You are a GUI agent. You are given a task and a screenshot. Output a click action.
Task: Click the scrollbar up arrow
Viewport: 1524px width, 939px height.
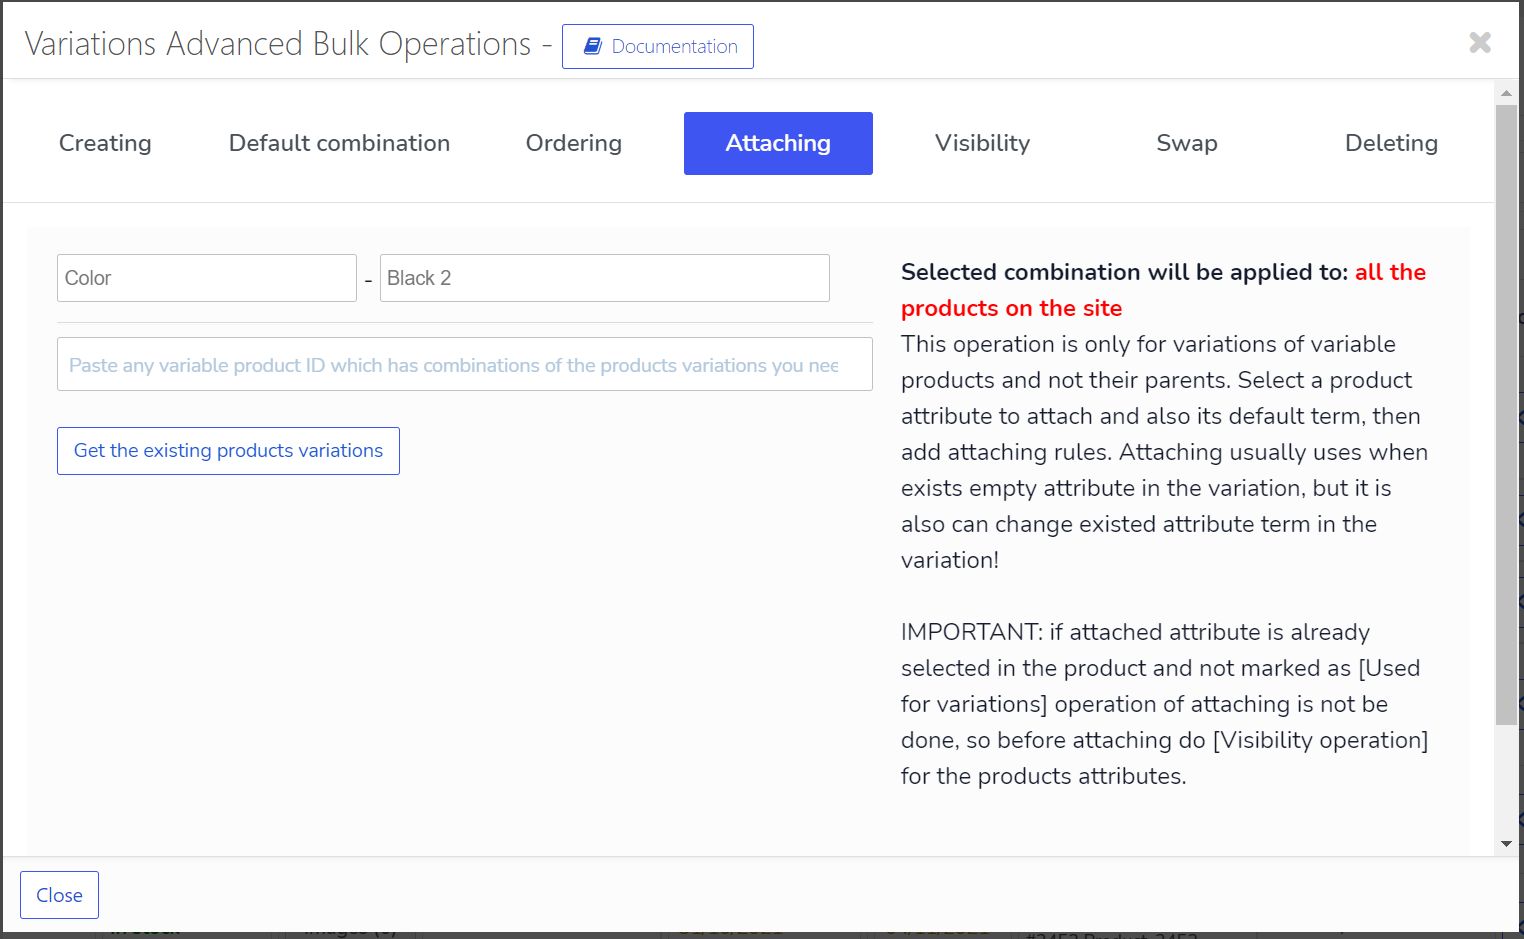pos(1506,93)
